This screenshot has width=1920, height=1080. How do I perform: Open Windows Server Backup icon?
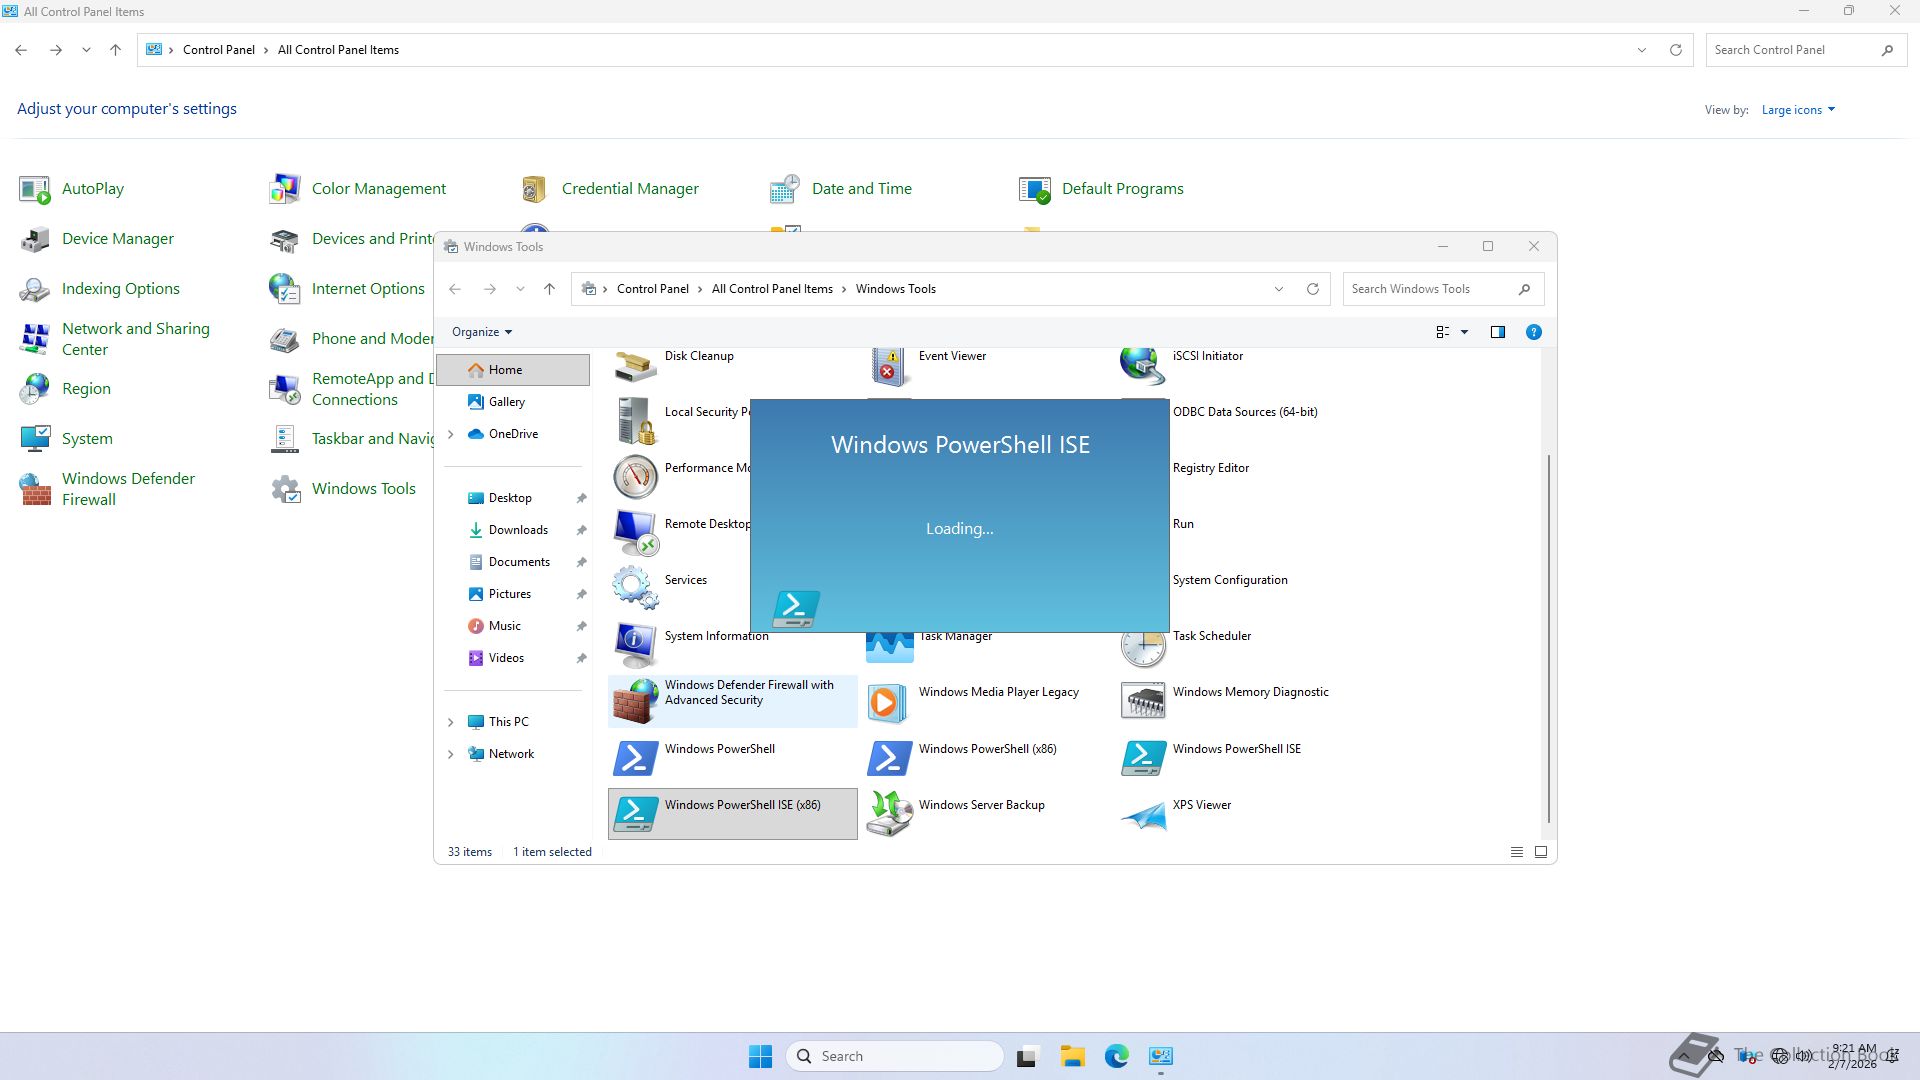[889, 814]
